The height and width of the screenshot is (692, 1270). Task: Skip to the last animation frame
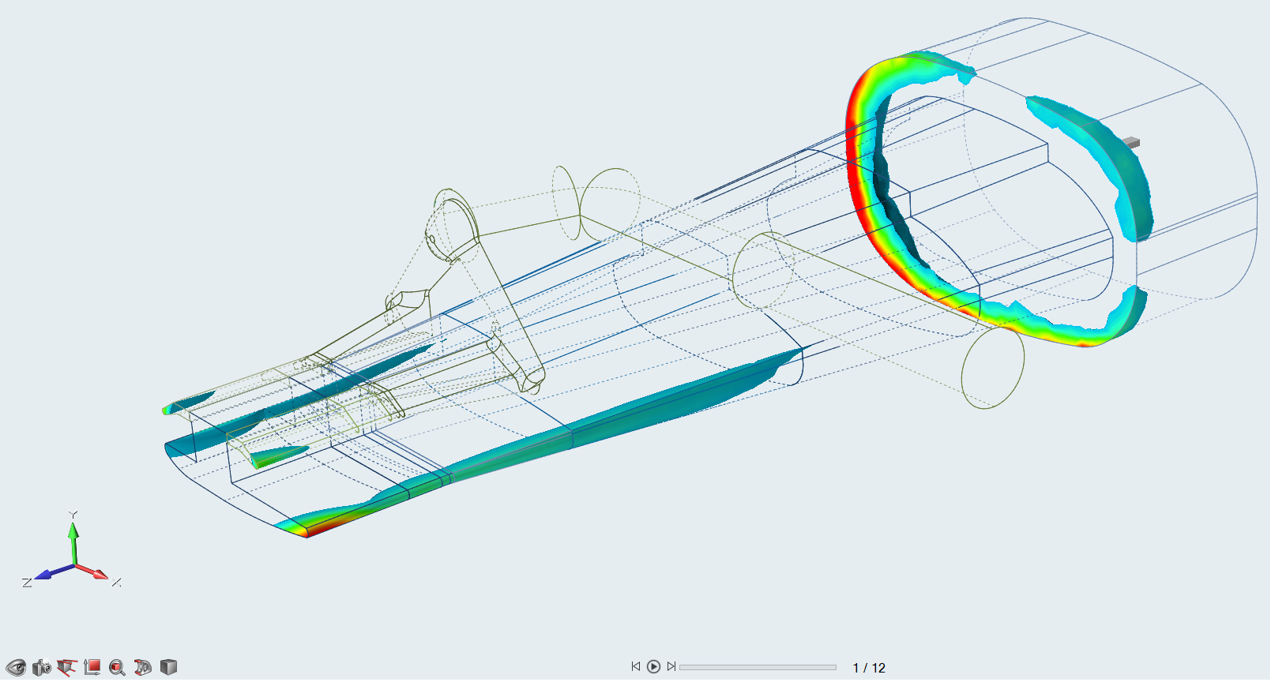(671, 667)
